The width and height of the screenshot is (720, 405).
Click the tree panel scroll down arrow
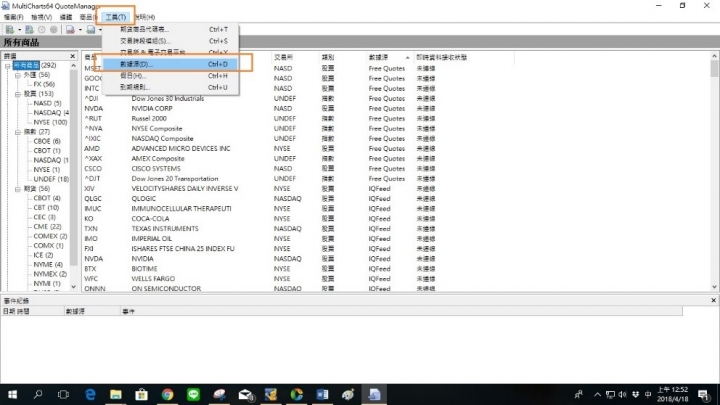coord(73,287)
